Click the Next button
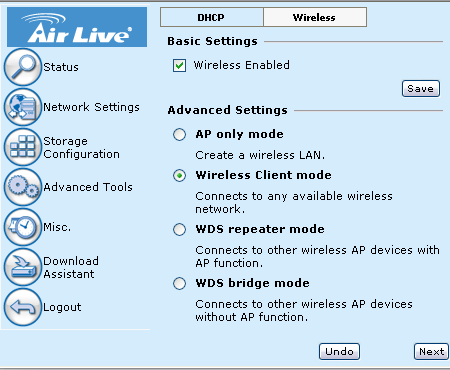 tap(431, 352)
